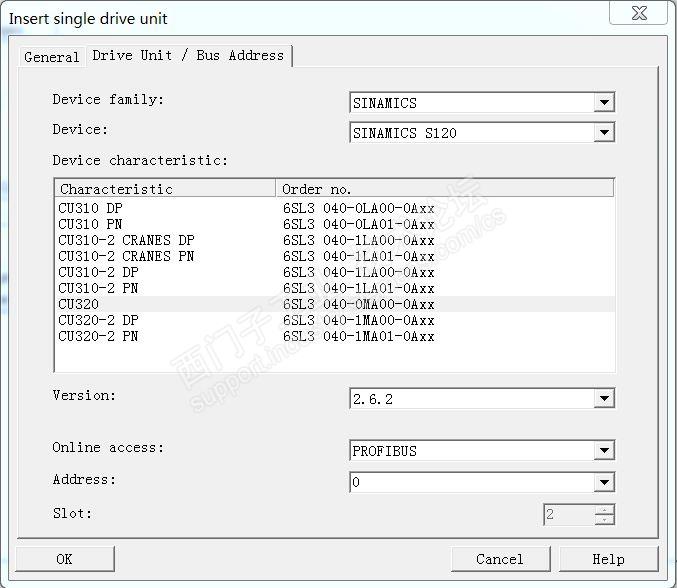Sort by Order no. column header
The image size is (677, 588).
pos(445,189)
